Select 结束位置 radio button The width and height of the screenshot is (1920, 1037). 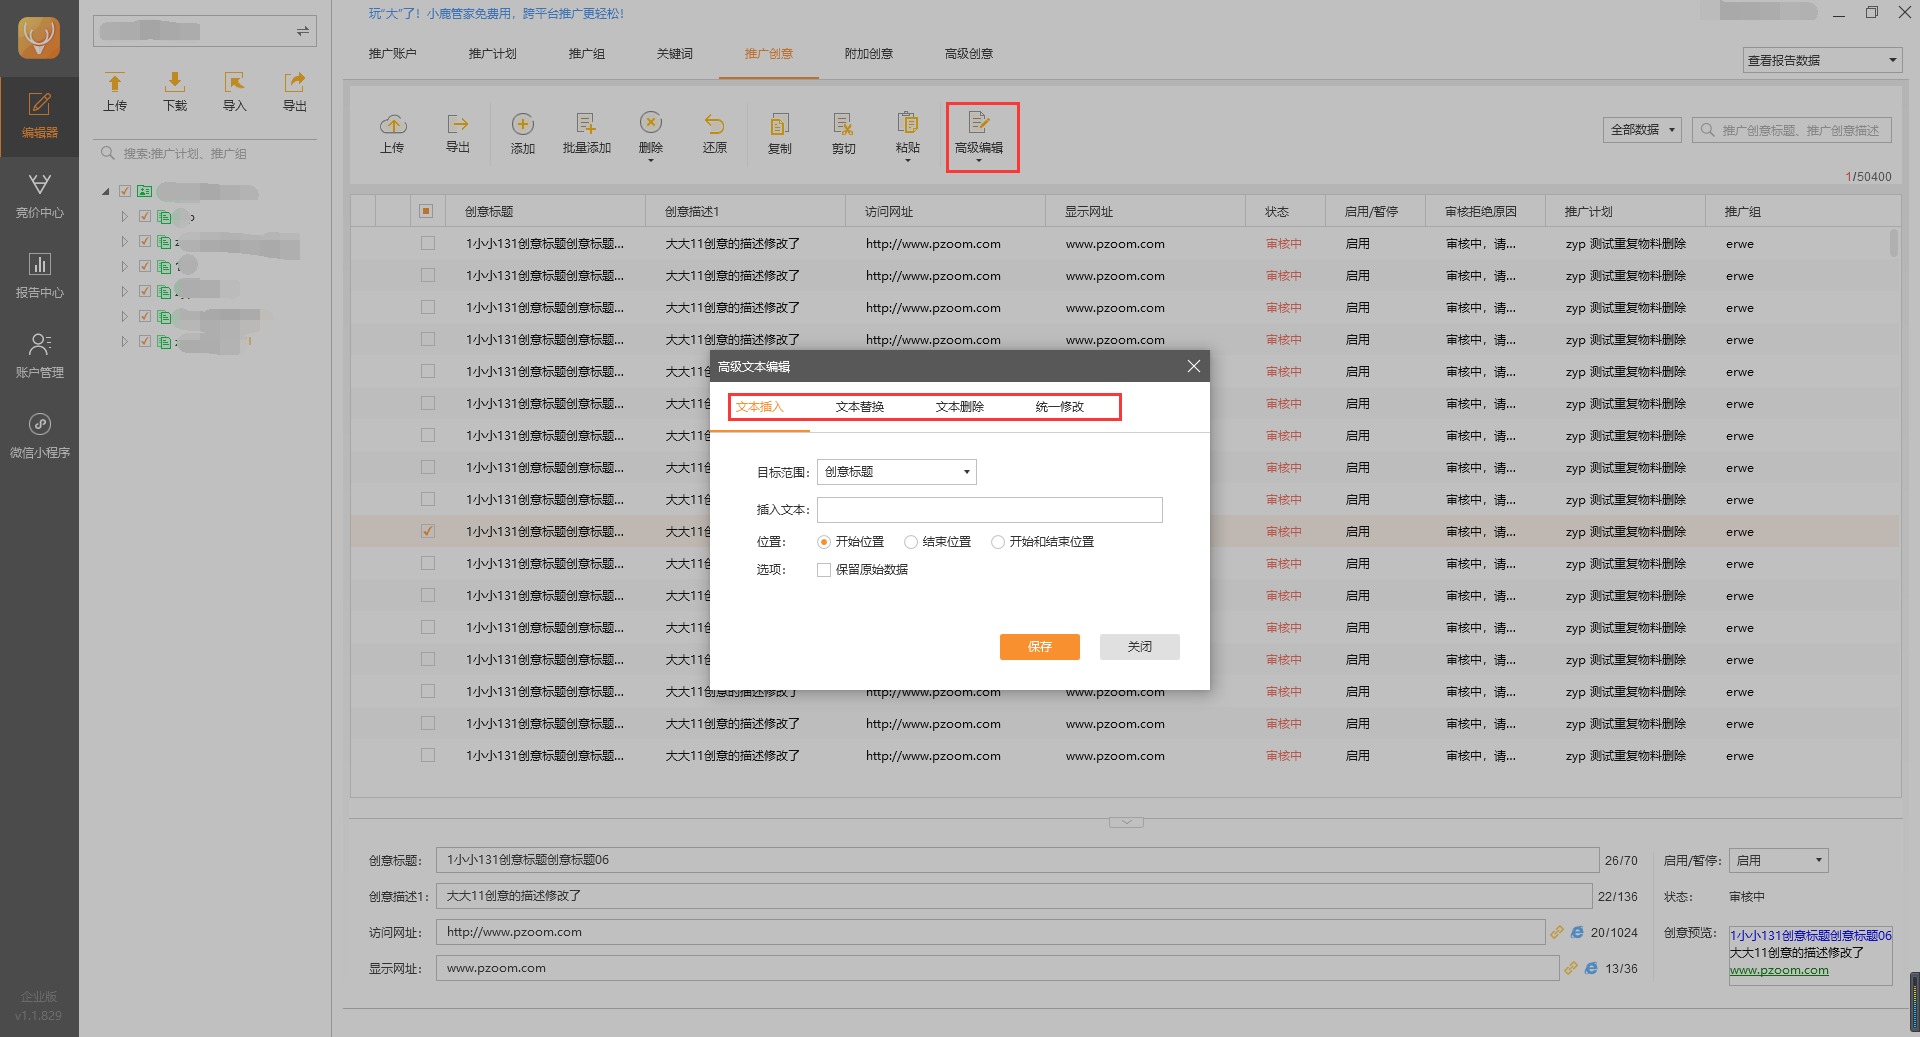click(x=911, y=542)
